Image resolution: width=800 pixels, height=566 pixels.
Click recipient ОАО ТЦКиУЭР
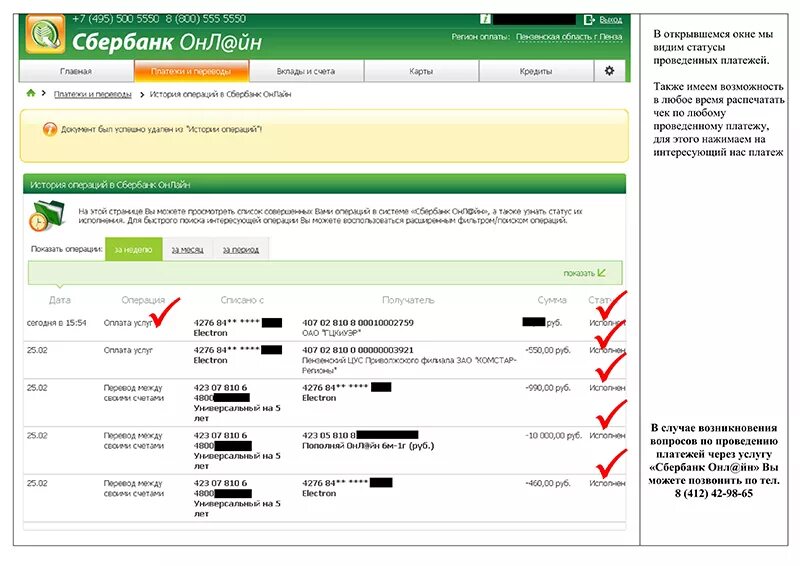[x=331, y=333]
